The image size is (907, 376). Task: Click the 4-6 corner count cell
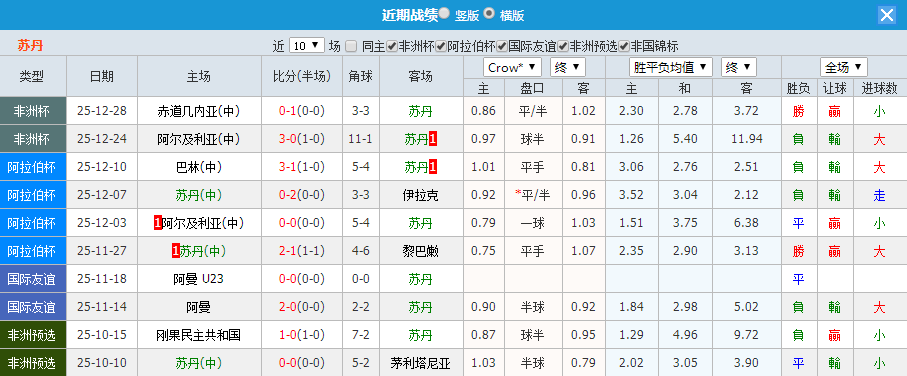click(361, 251)
